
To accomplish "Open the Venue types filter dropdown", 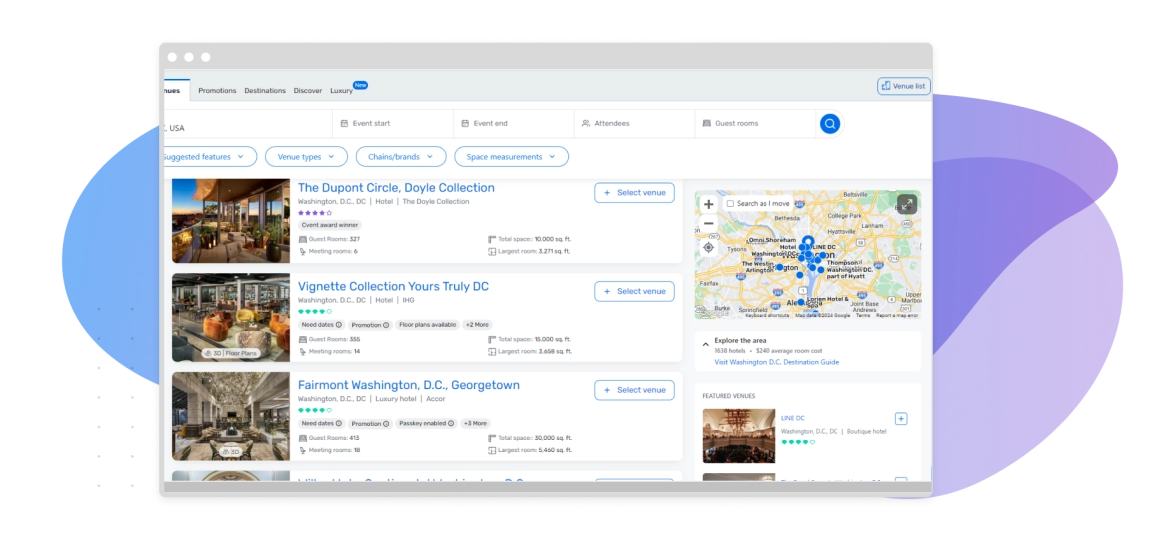I will [306, 157].
